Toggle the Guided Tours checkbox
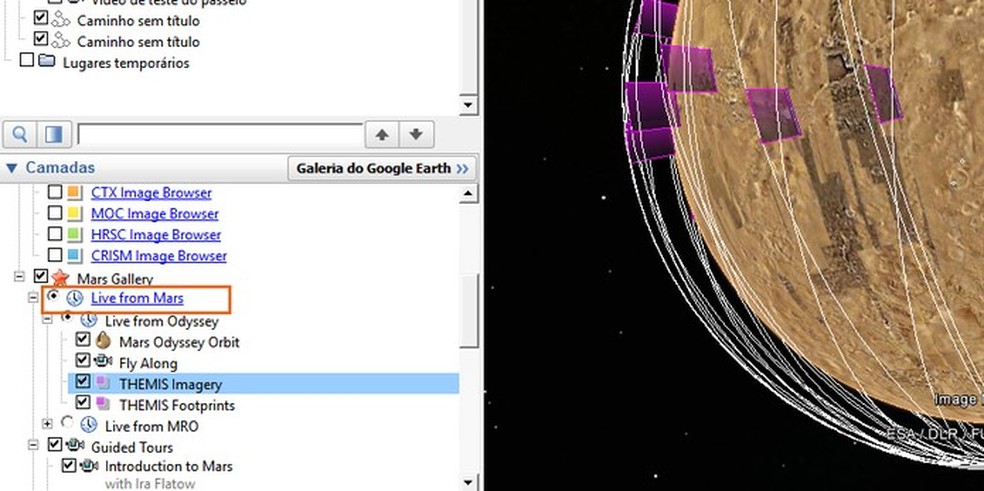Viewport: 984px width, 491px height. coord(55,447)
